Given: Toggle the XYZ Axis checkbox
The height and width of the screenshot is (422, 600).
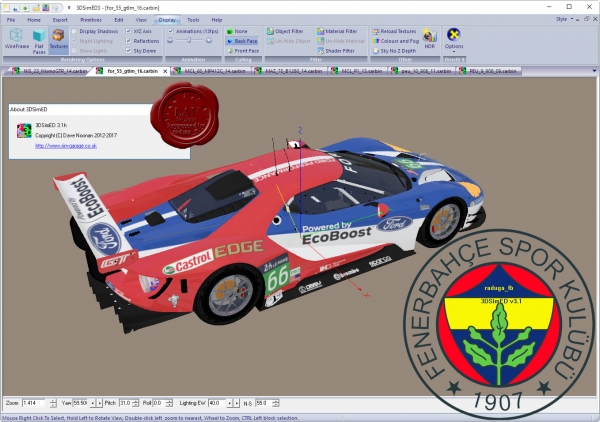Looking at the screenshot, I should 129,31.
